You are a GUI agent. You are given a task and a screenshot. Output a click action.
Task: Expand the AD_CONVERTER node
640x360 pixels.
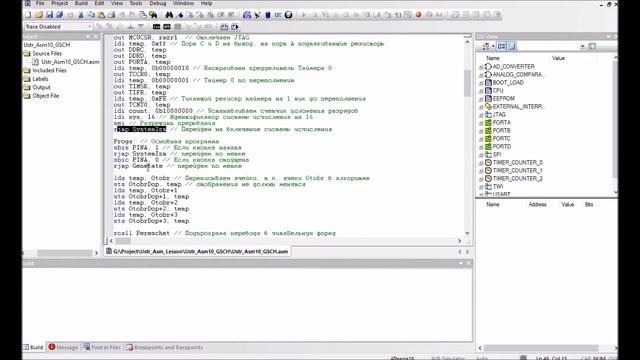(481, 67)
